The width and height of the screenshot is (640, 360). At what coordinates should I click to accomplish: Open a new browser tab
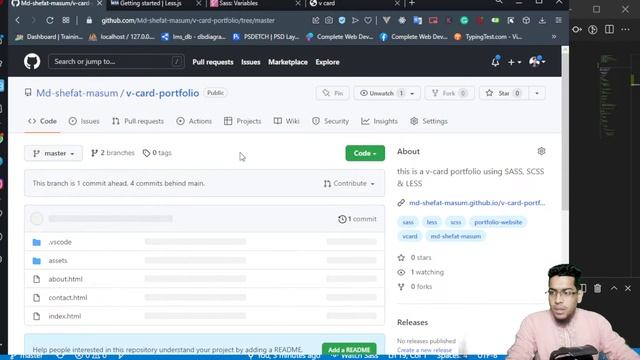tap(412, 4)
